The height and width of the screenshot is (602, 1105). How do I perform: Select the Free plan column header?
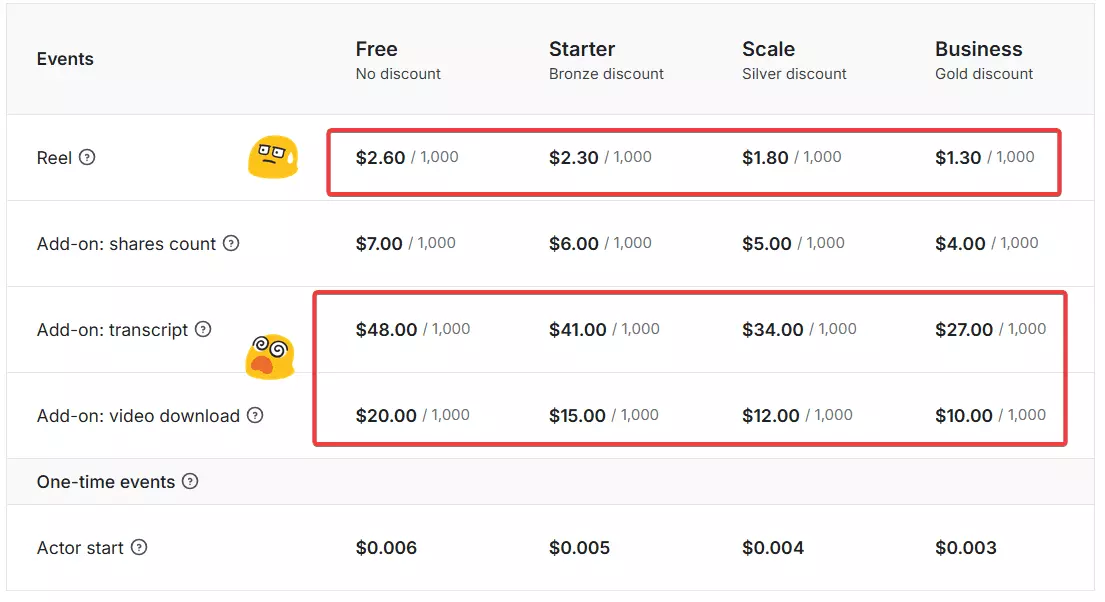pos(376,49)
